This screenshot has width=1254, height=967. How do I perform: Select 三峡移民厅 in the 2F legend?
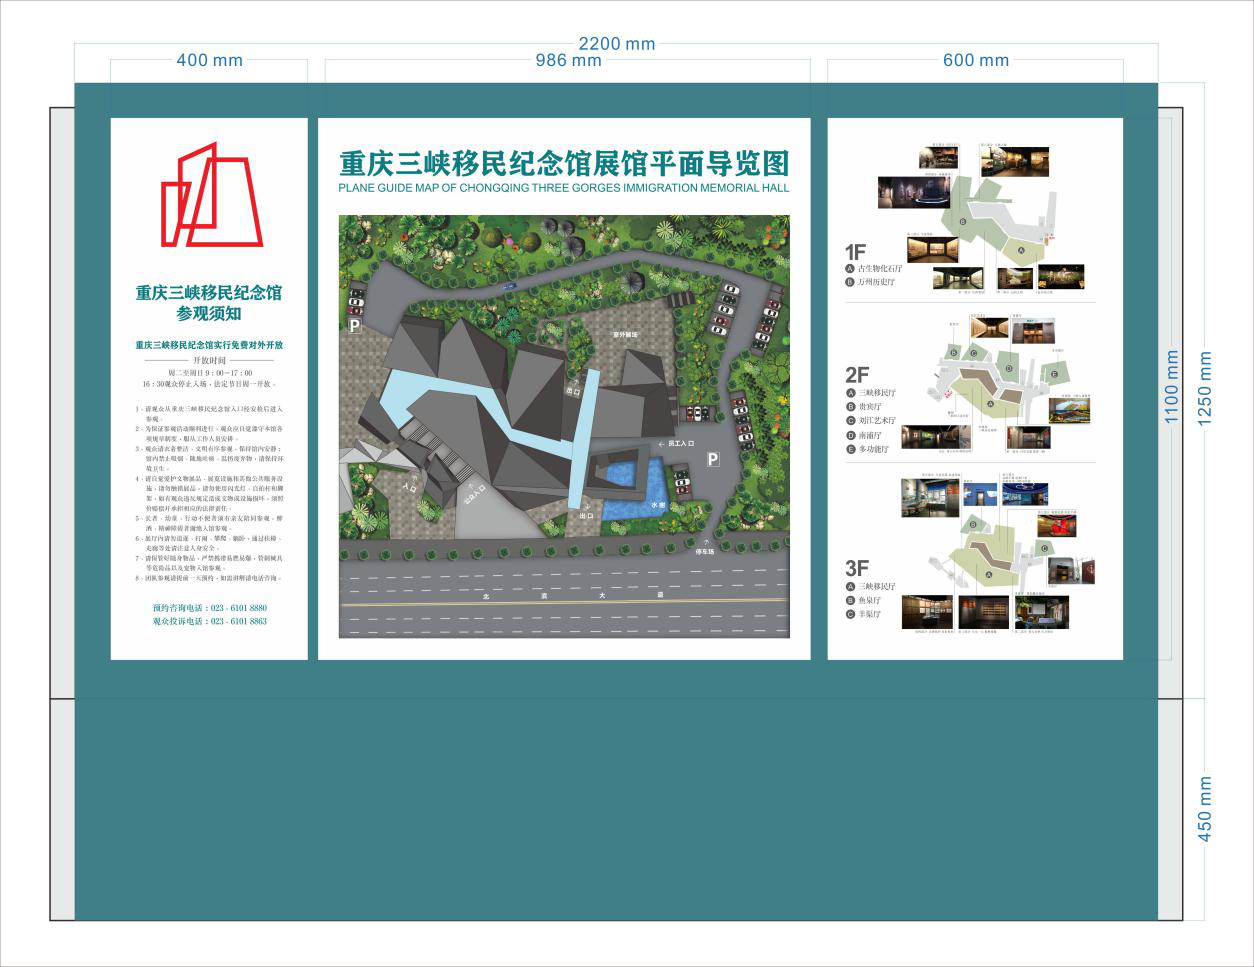[877, 393]
